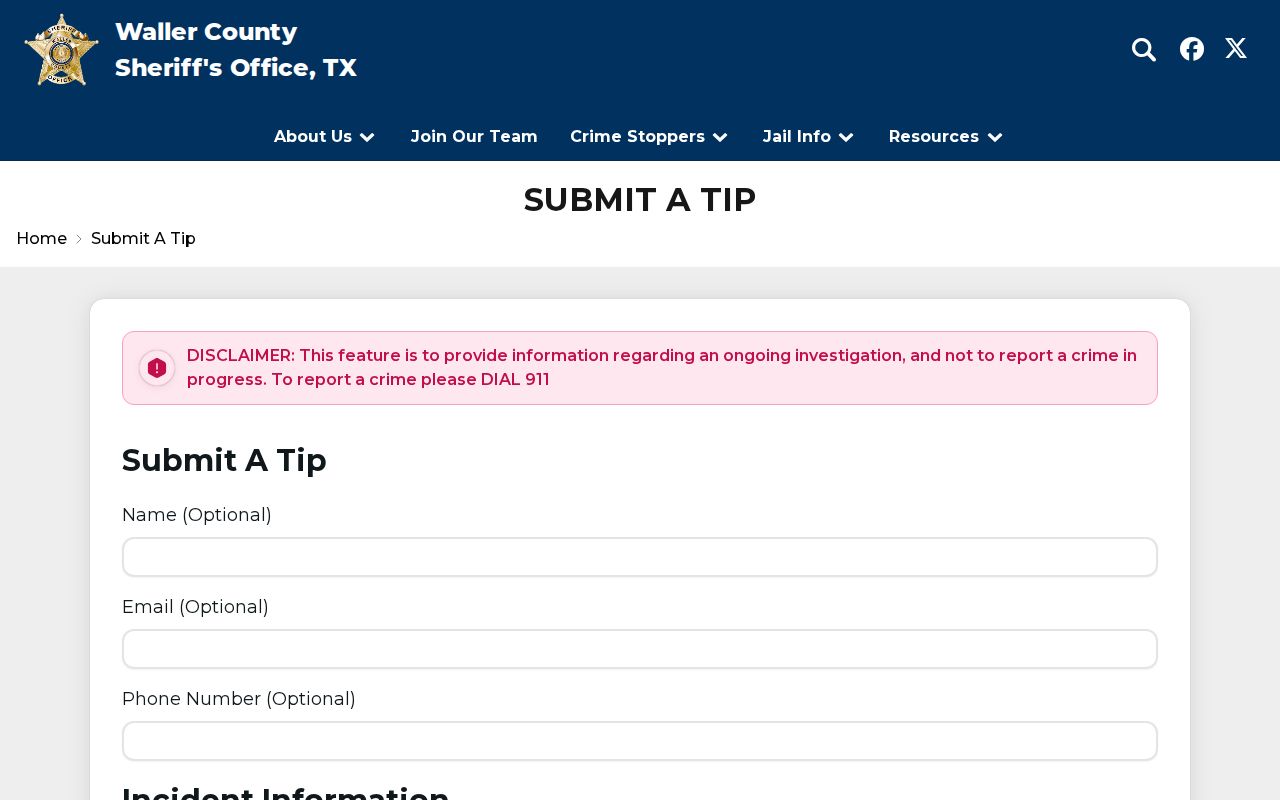Click the Name (Optional) label
Image resolution: width=1280 pixels, height=800 pixels.
click(197, 515)
